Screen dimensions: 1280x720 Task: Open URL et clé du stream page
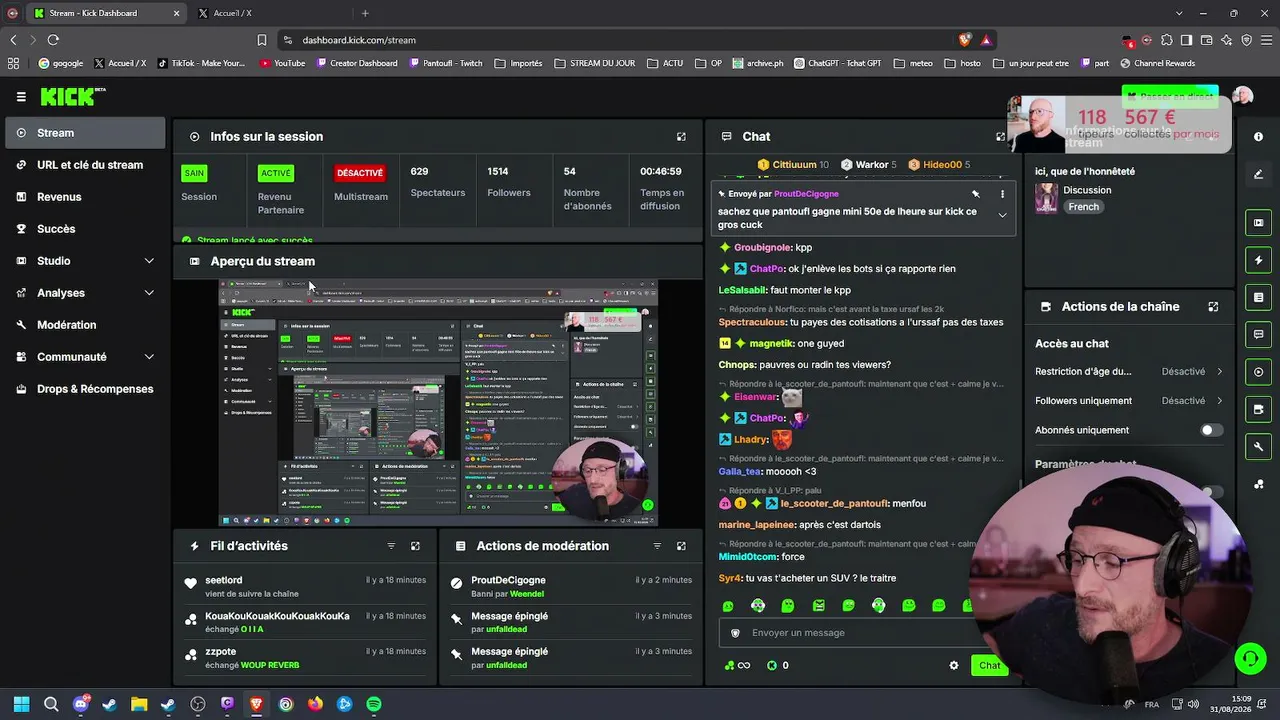tap(85, 165)
